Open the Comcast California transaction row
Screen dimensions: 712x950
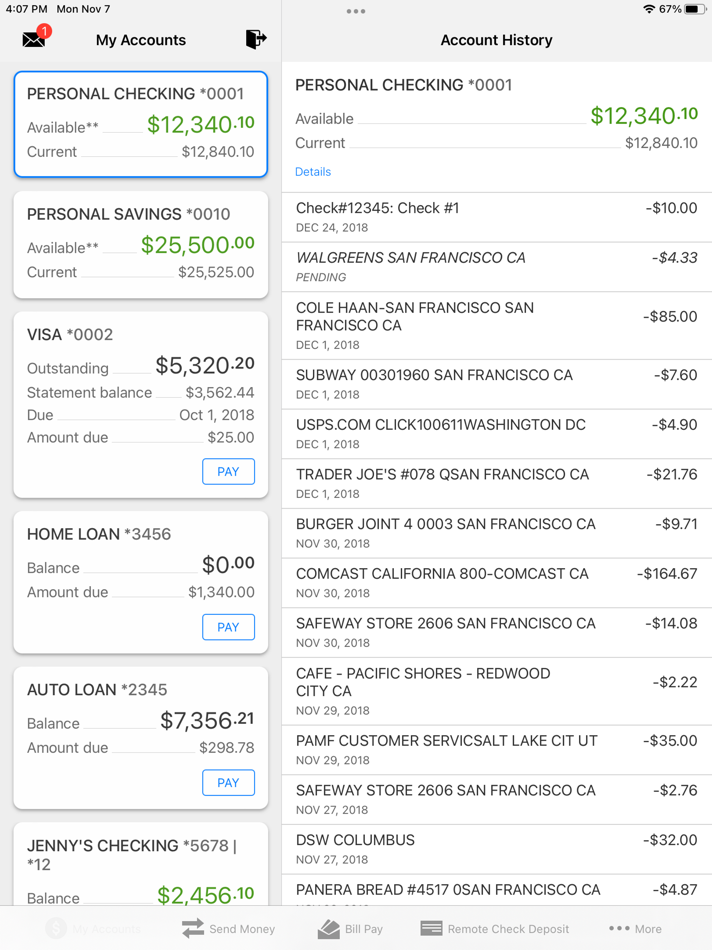click(x=497, y=583)
